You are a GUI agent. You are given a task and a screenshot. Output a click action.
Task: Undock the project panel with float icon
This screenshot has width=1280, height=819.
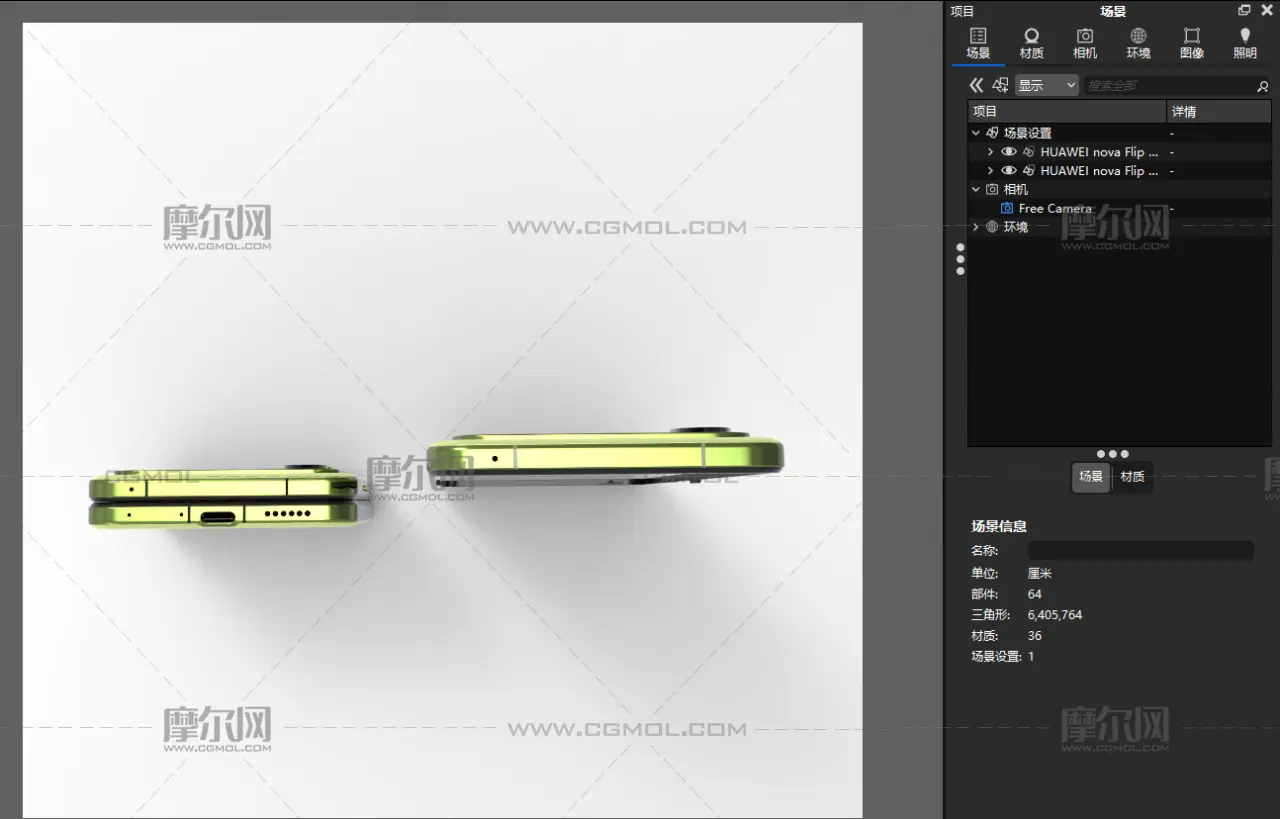pyautogui.click(x=1244, y=11)
